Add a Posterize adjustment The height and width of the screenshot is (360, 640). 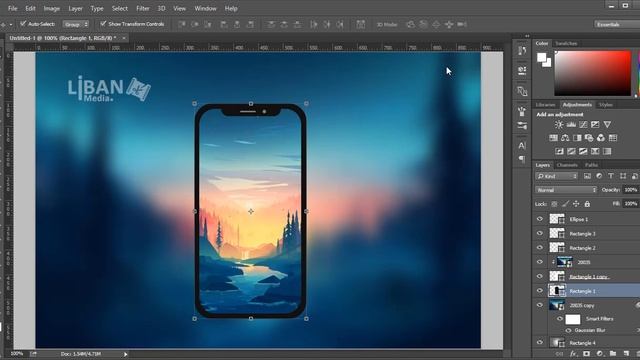(571, 151)
